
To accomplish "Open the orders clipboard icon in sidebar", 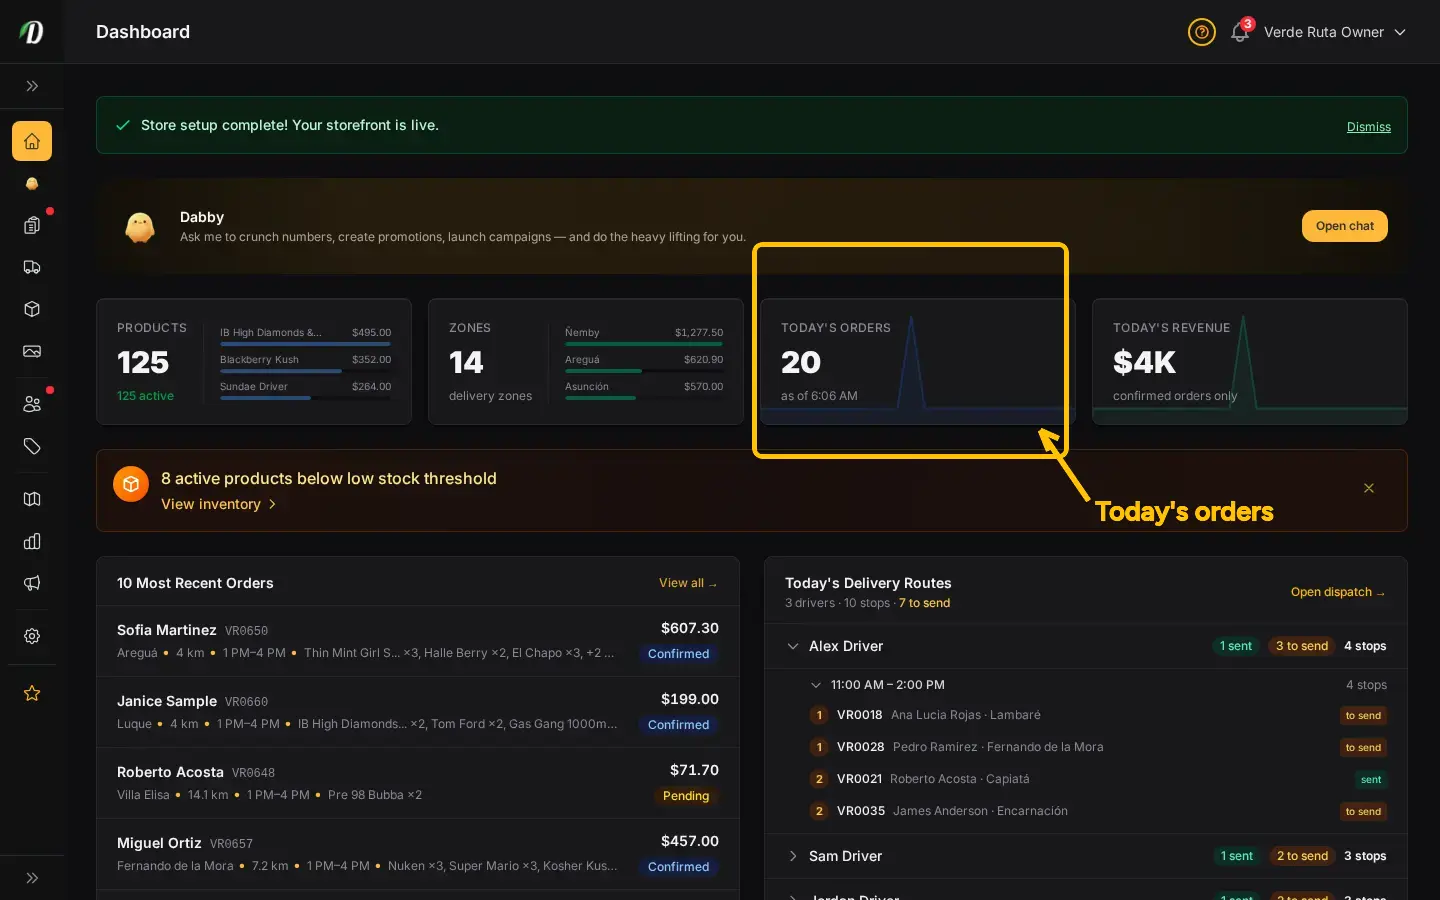I will pos(32,225).
